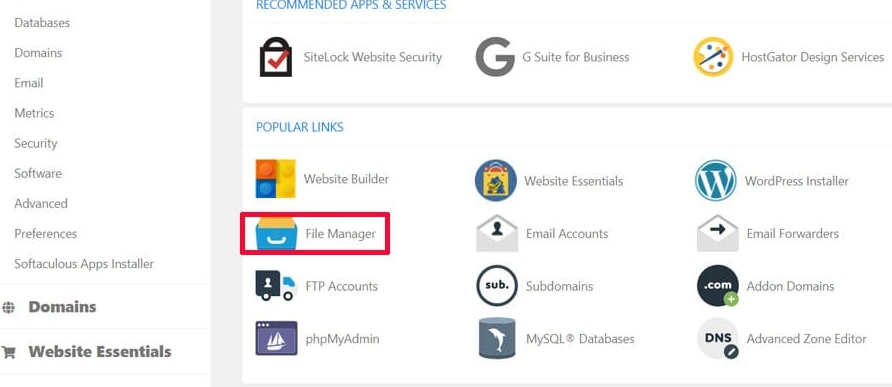
Task: Click the phpMyAdmin sailboat icon
Action: [276, 339]
